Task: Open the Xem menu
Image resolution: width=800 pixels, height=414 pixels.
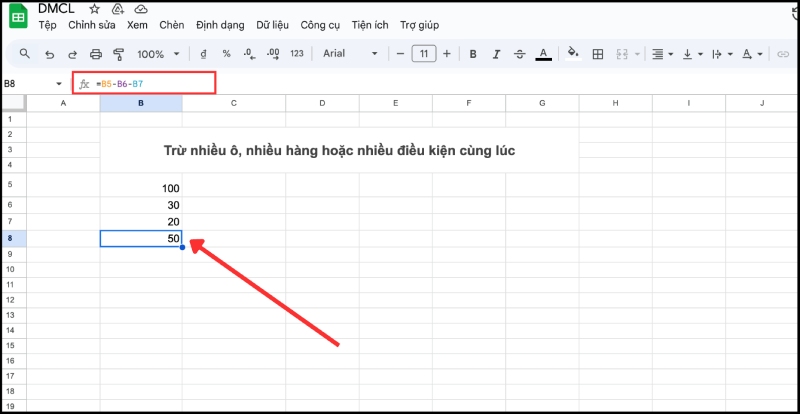Action: (x=137, y=25)
